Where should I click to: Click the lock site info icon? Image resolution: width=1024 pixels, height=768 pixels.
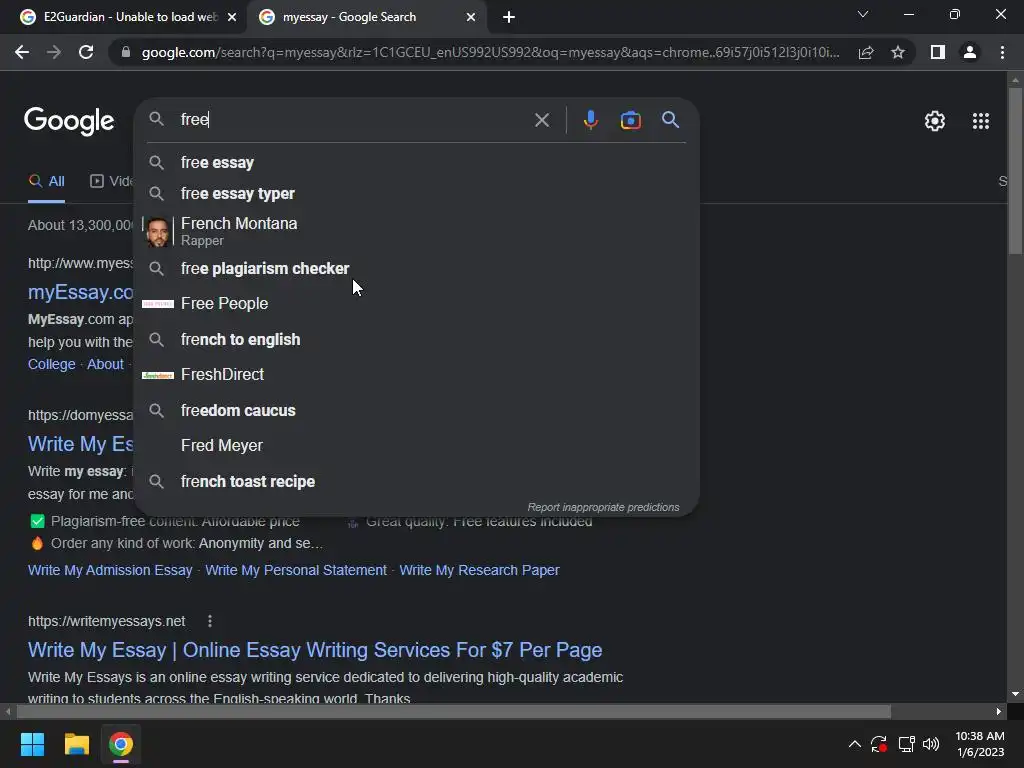coord(126,52)
